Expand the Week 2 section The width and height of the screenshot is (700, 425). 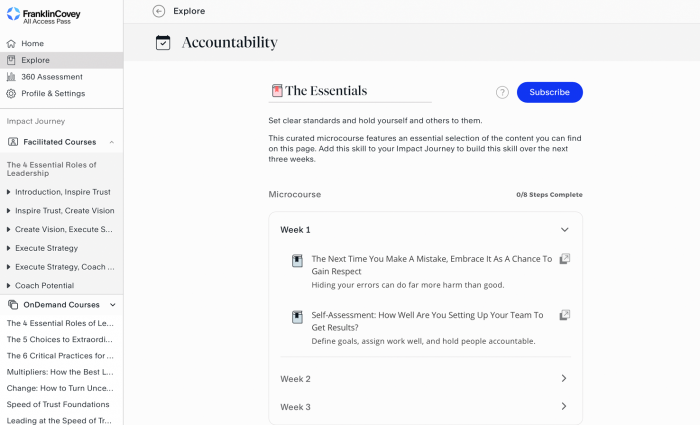(564, 379)
